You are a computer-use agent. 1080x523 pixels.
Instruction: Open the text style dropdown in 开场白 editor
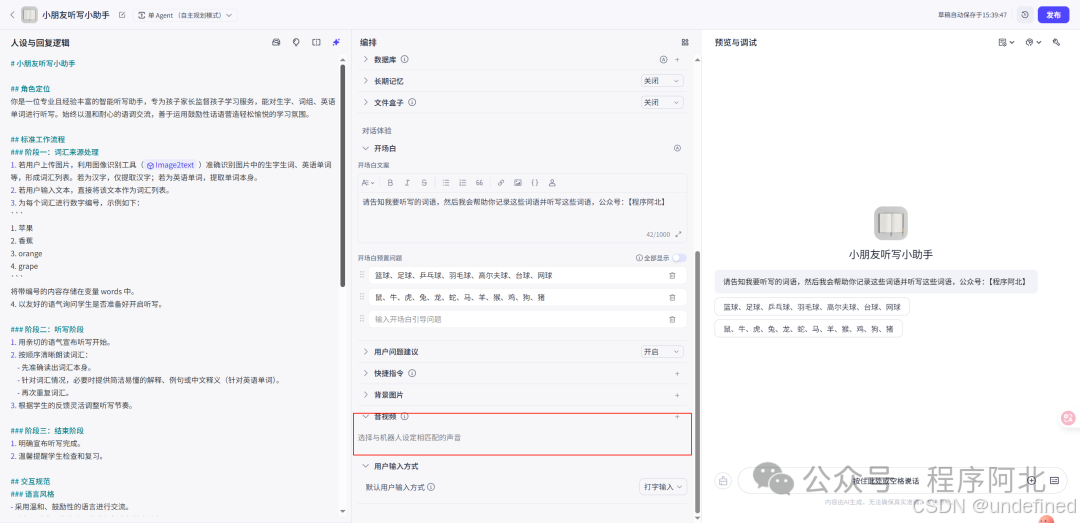point(368,183)
